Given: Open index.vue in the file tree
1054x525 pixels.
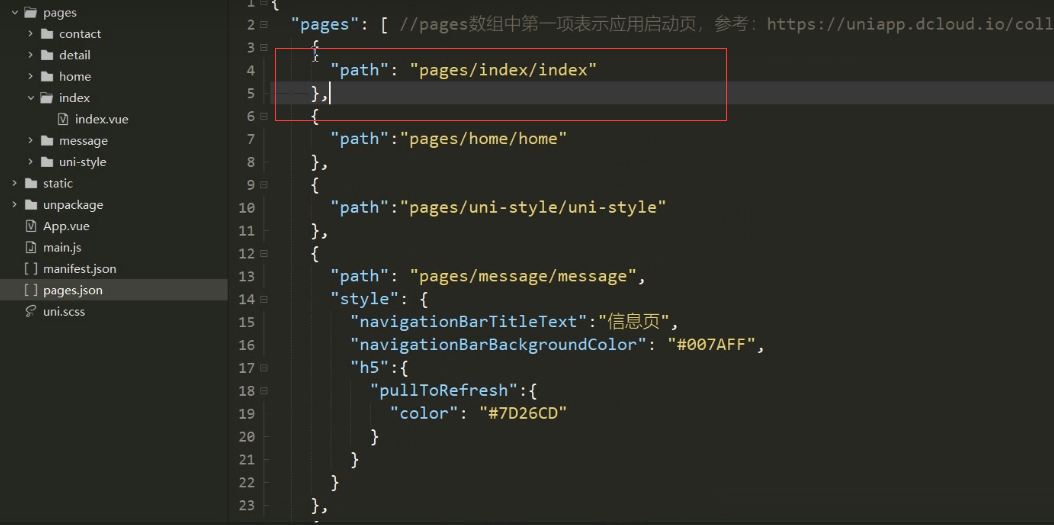Looking at the screenshot, I should pyautogui.click(x=102, y=119).
